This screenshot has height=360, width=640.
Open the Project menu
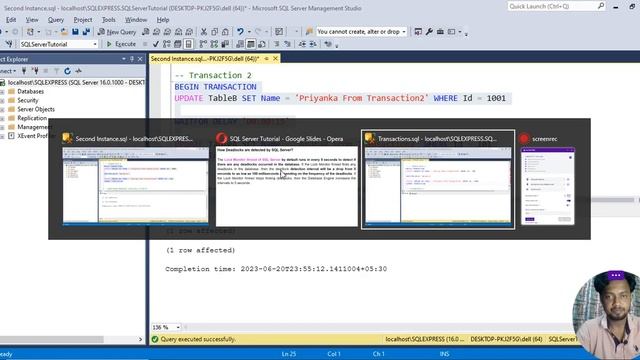click(82, 20)
